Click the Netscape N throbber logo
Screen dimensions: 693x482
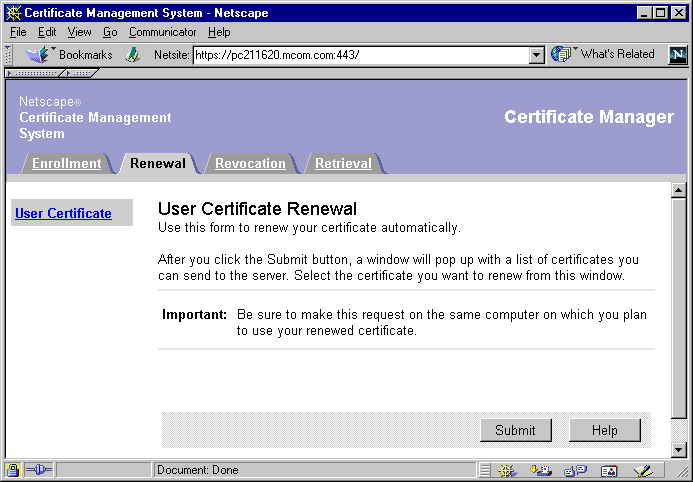point(678,55)
